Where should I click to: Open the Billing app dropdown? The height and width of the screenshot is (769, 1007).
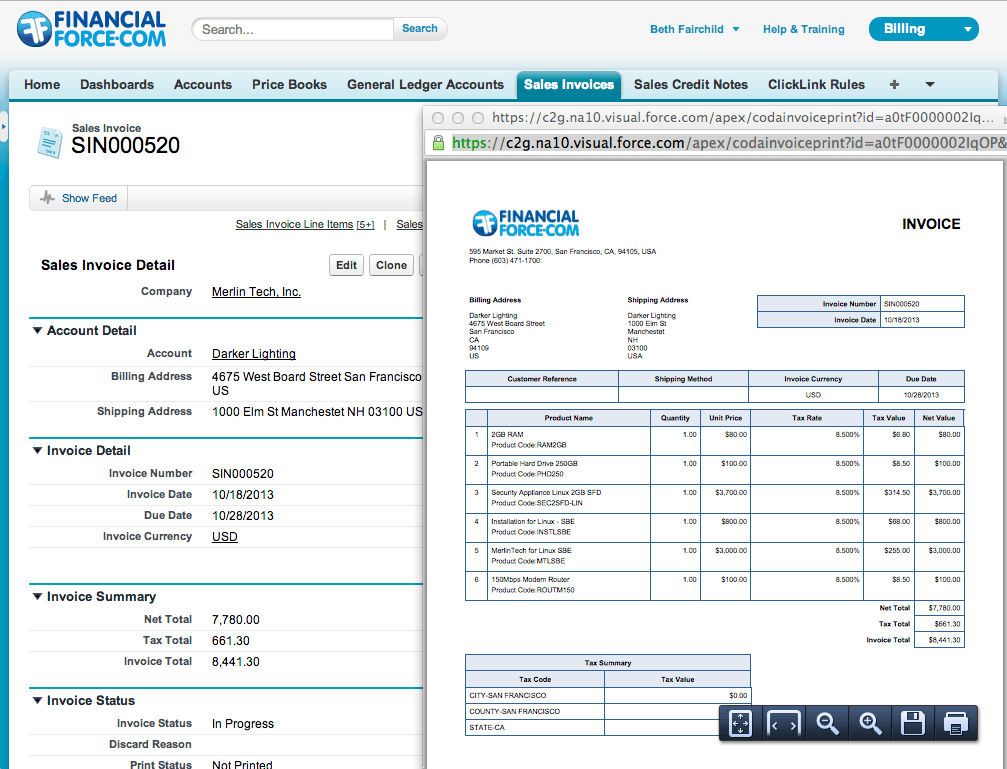coord(924,29)
